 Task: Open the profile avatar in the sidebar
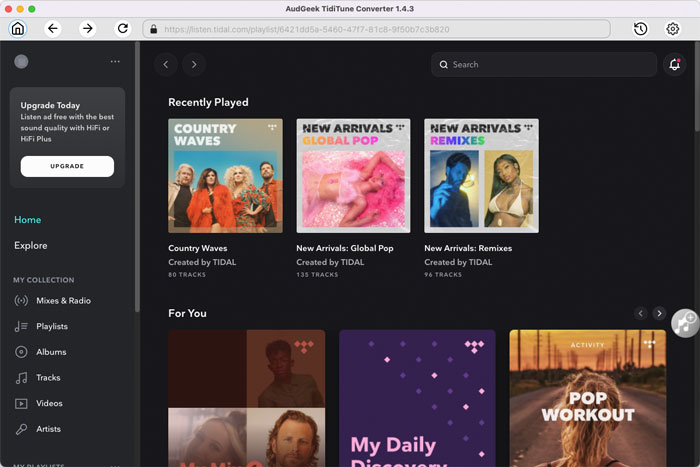[x=21, y=62]
